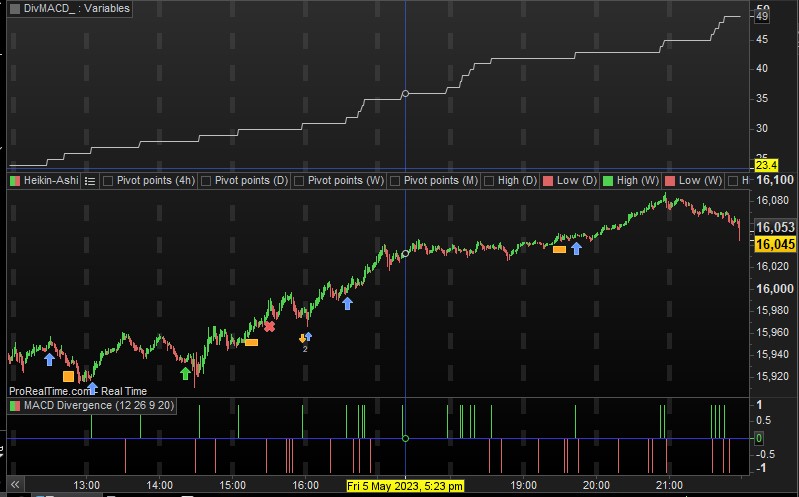Click the 16,000 price scale label
Image resolution: width=799 pixels, height=497 pixels.
[775, 289]
